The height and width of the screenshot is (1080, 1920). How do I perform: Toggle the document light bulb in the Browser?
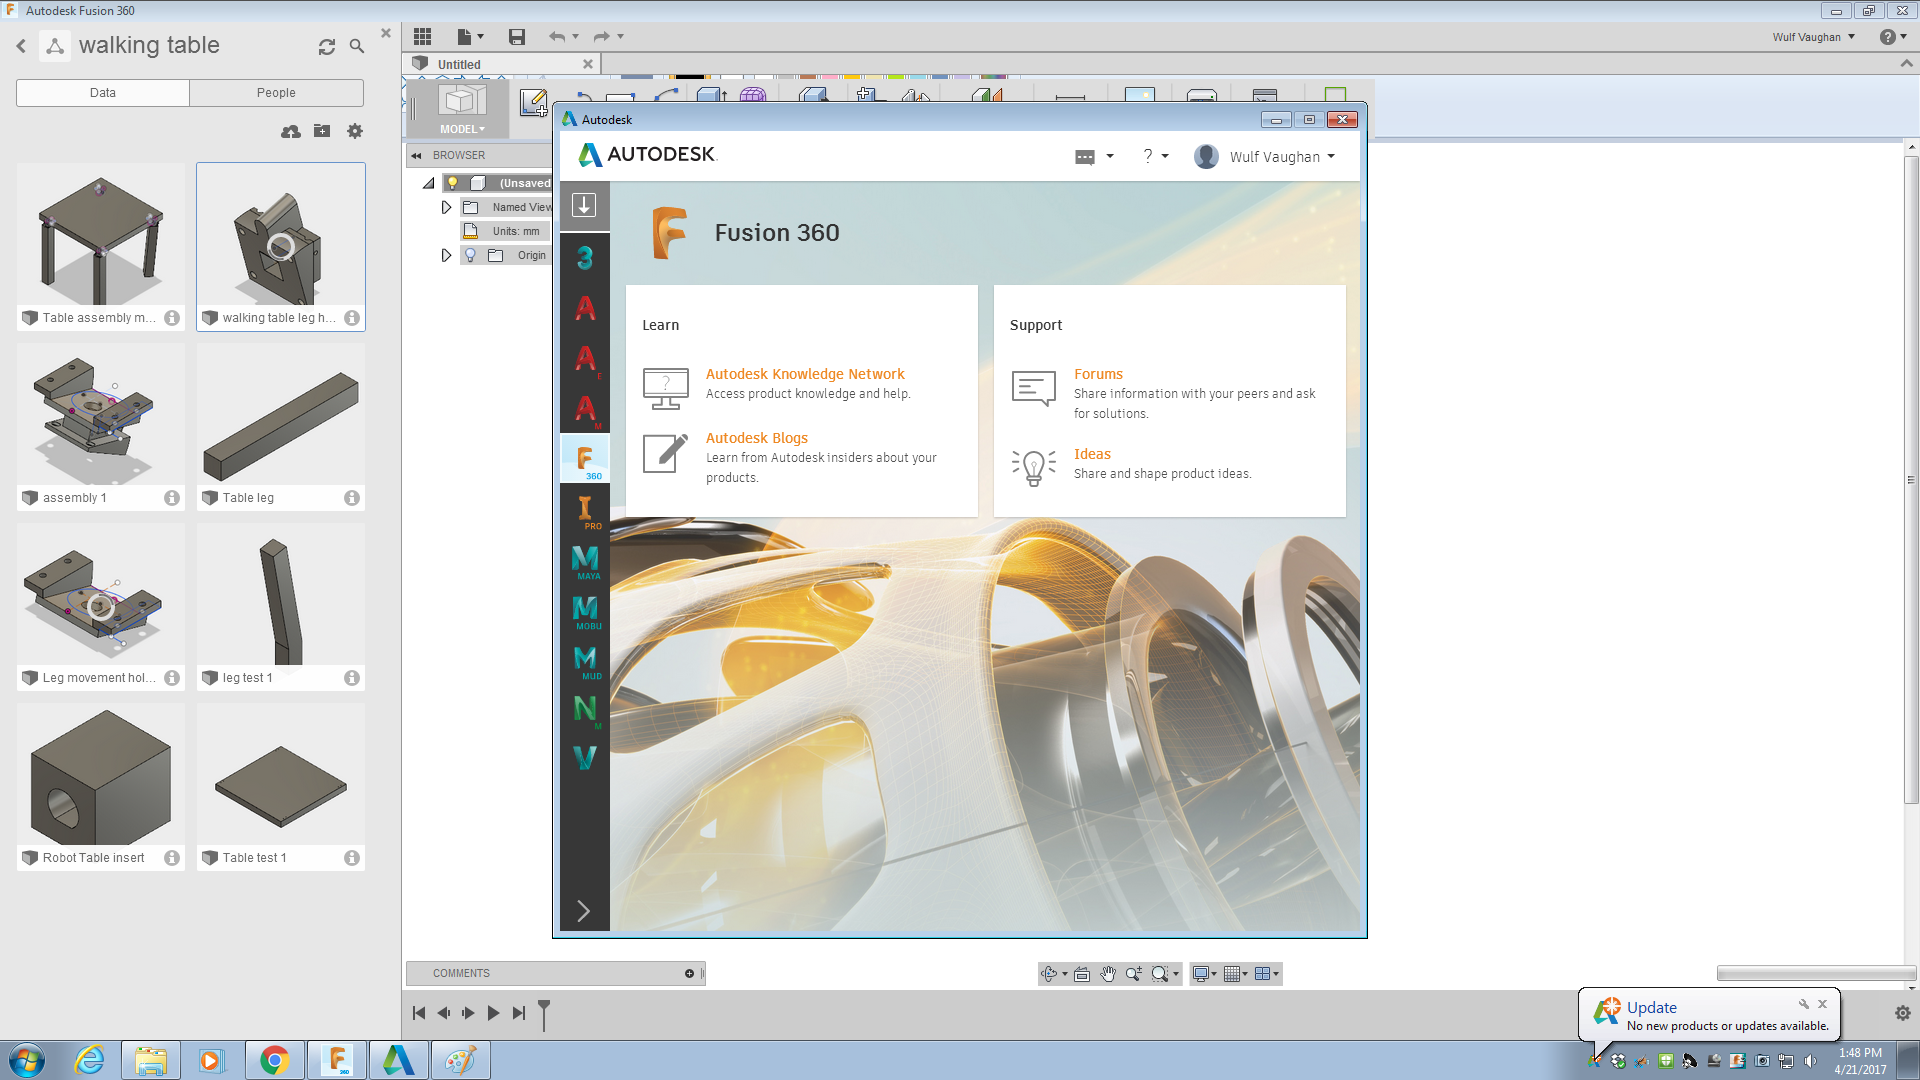coord(453,182)
